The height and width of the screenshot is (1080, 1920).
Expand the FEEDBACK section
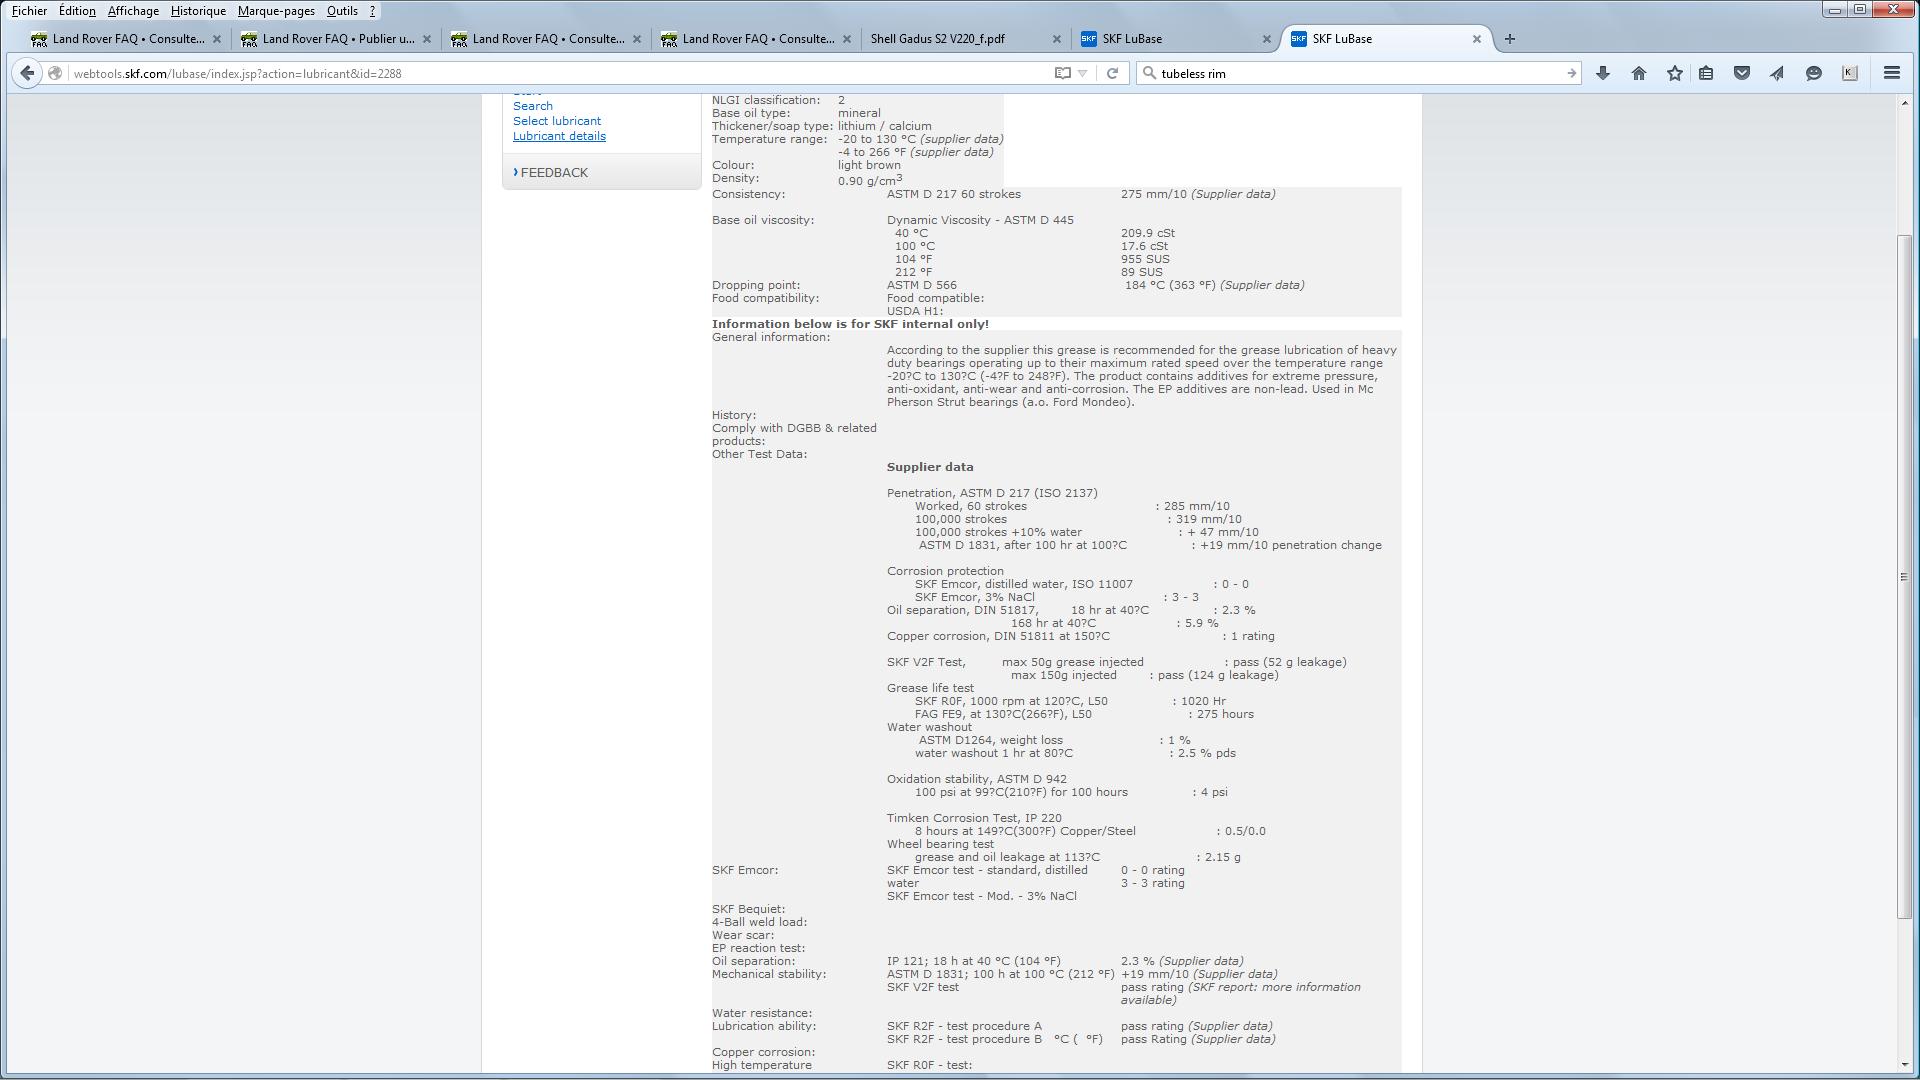coord(553,173)
